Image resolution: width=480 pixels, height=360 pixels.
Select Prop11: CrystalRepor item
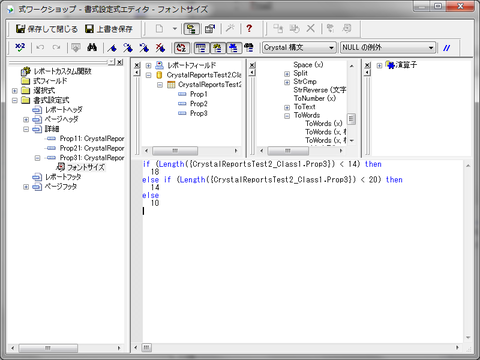coord(92,138)
